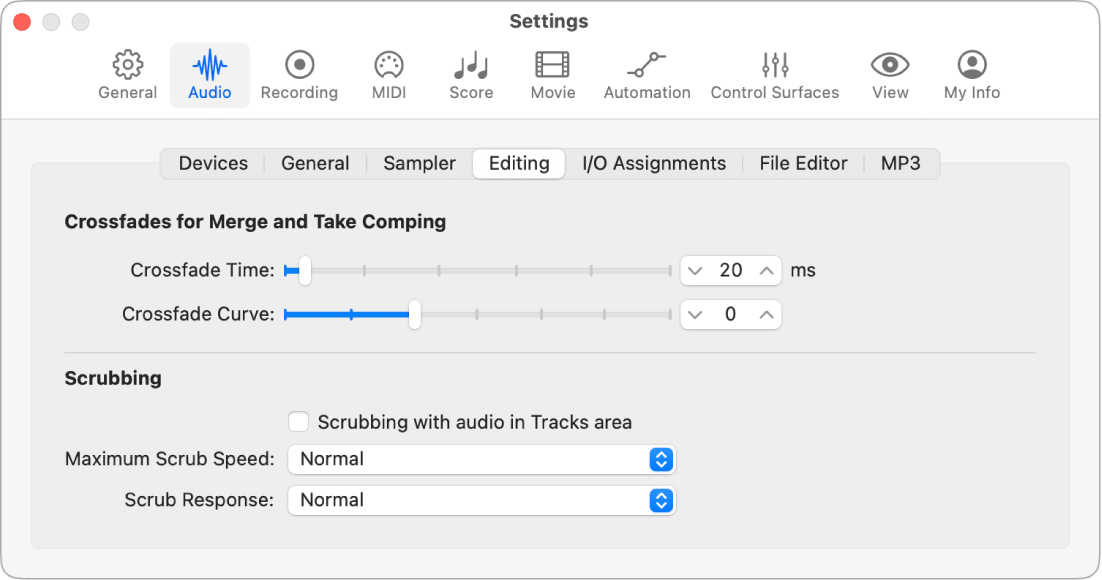
Task: Open the Control Surfaces settings icon
Action: coord(775,75)
